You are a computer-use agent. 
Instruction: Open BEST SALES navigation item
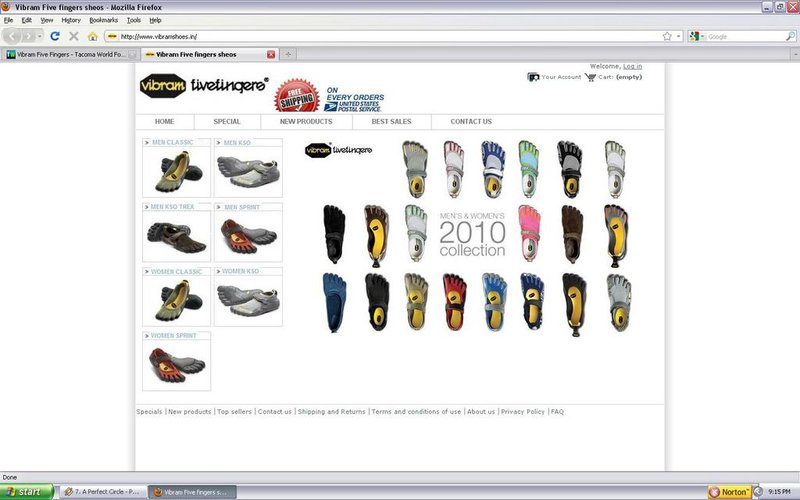[x=391, y=121]
